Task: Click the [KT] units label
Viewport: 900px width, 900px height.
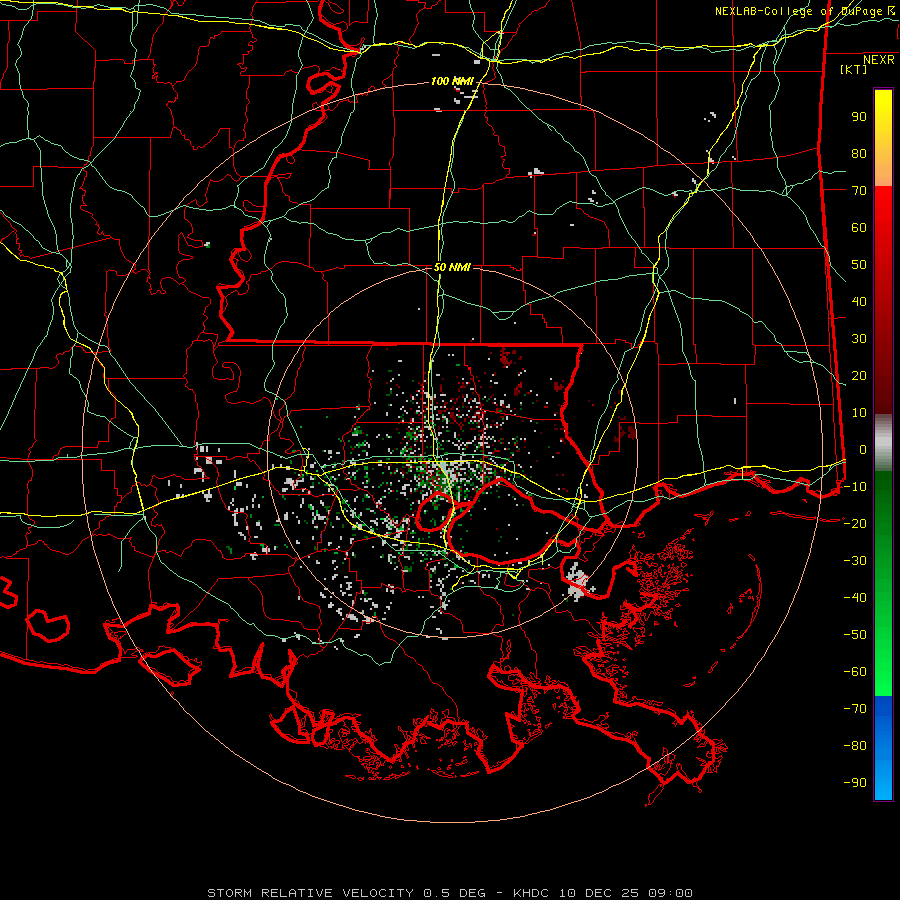Action: click(853, 69)
